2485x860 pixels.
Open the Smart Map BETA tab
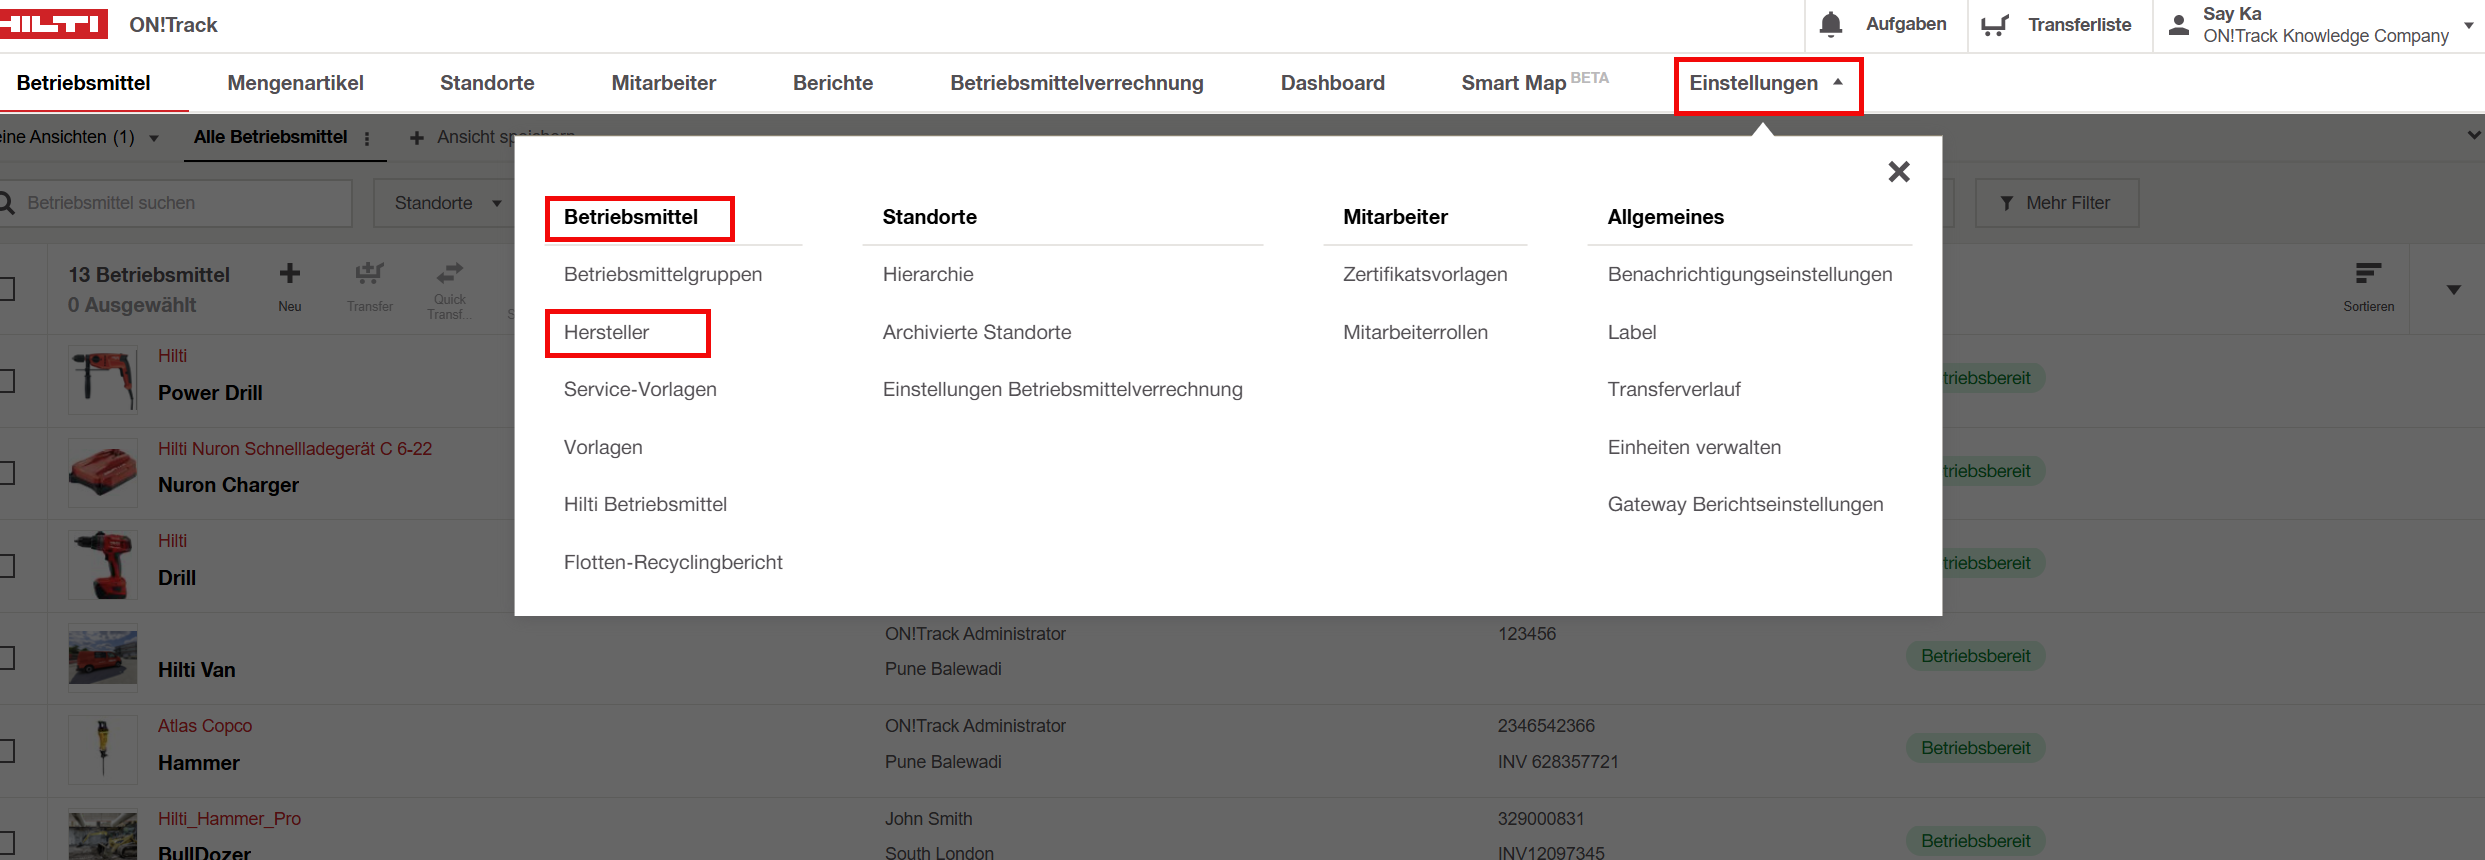1534,83
